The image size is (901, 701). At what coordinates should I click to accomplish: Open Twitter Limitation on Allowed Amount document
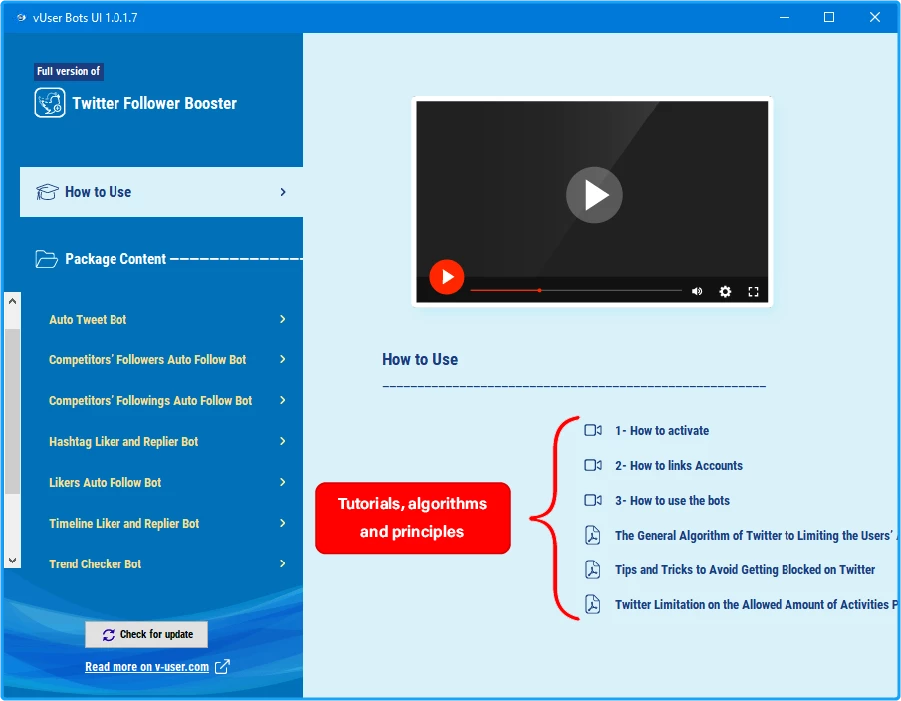pyautogui.click(x=756, y=604)
